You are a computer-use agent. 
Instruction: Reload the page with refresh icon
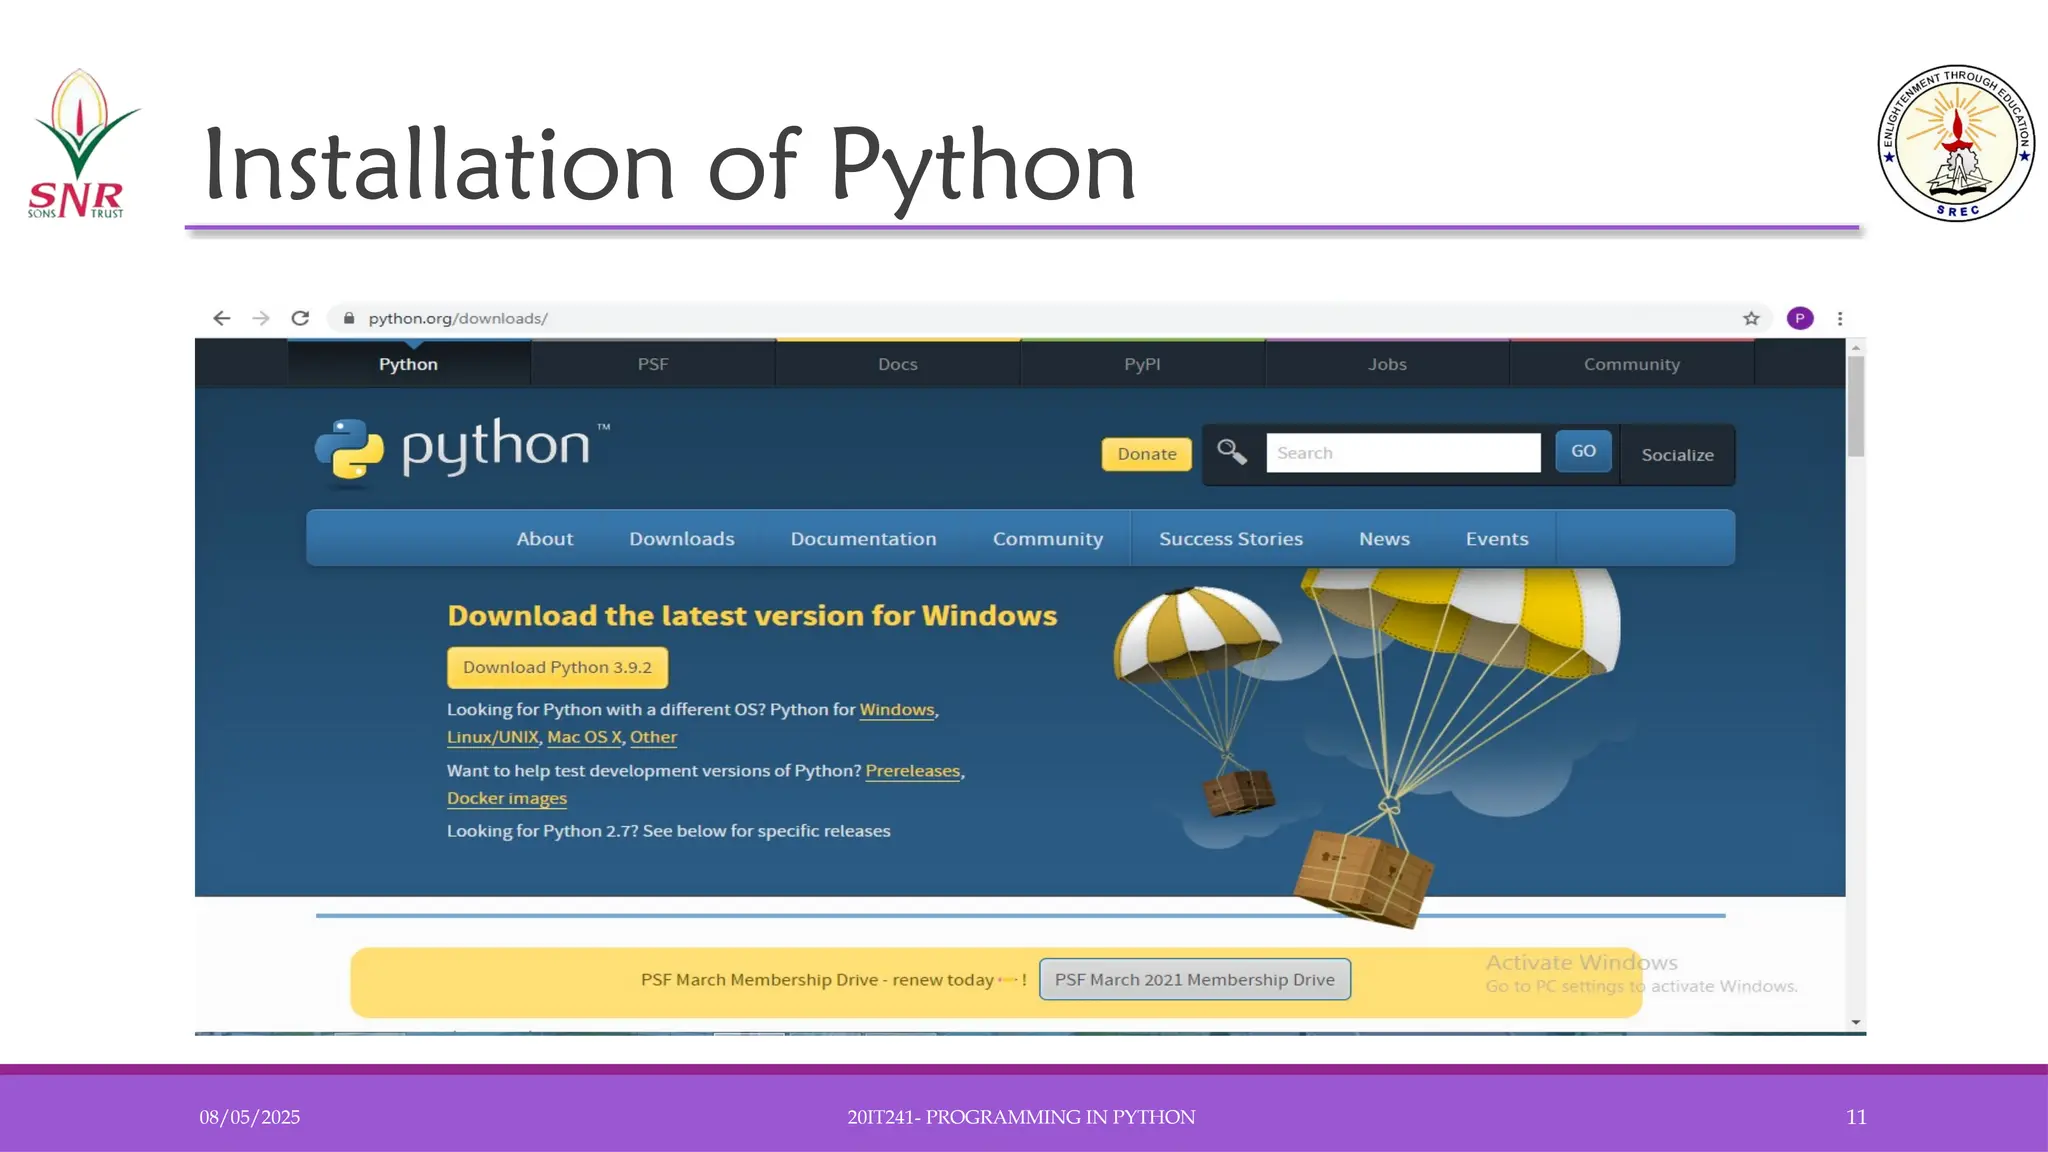pyautogui.click(x=300, y=318)
